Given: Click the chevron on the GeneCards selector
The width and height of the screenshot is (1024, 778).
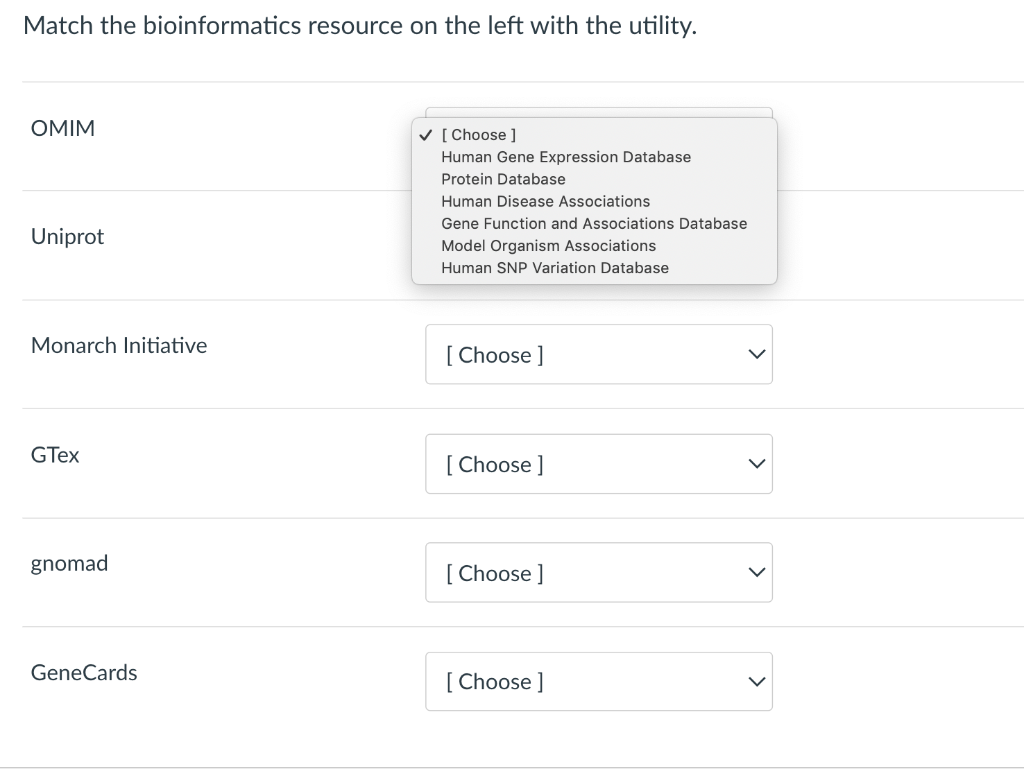Looking at the screenshot, I should coord(755,681).
